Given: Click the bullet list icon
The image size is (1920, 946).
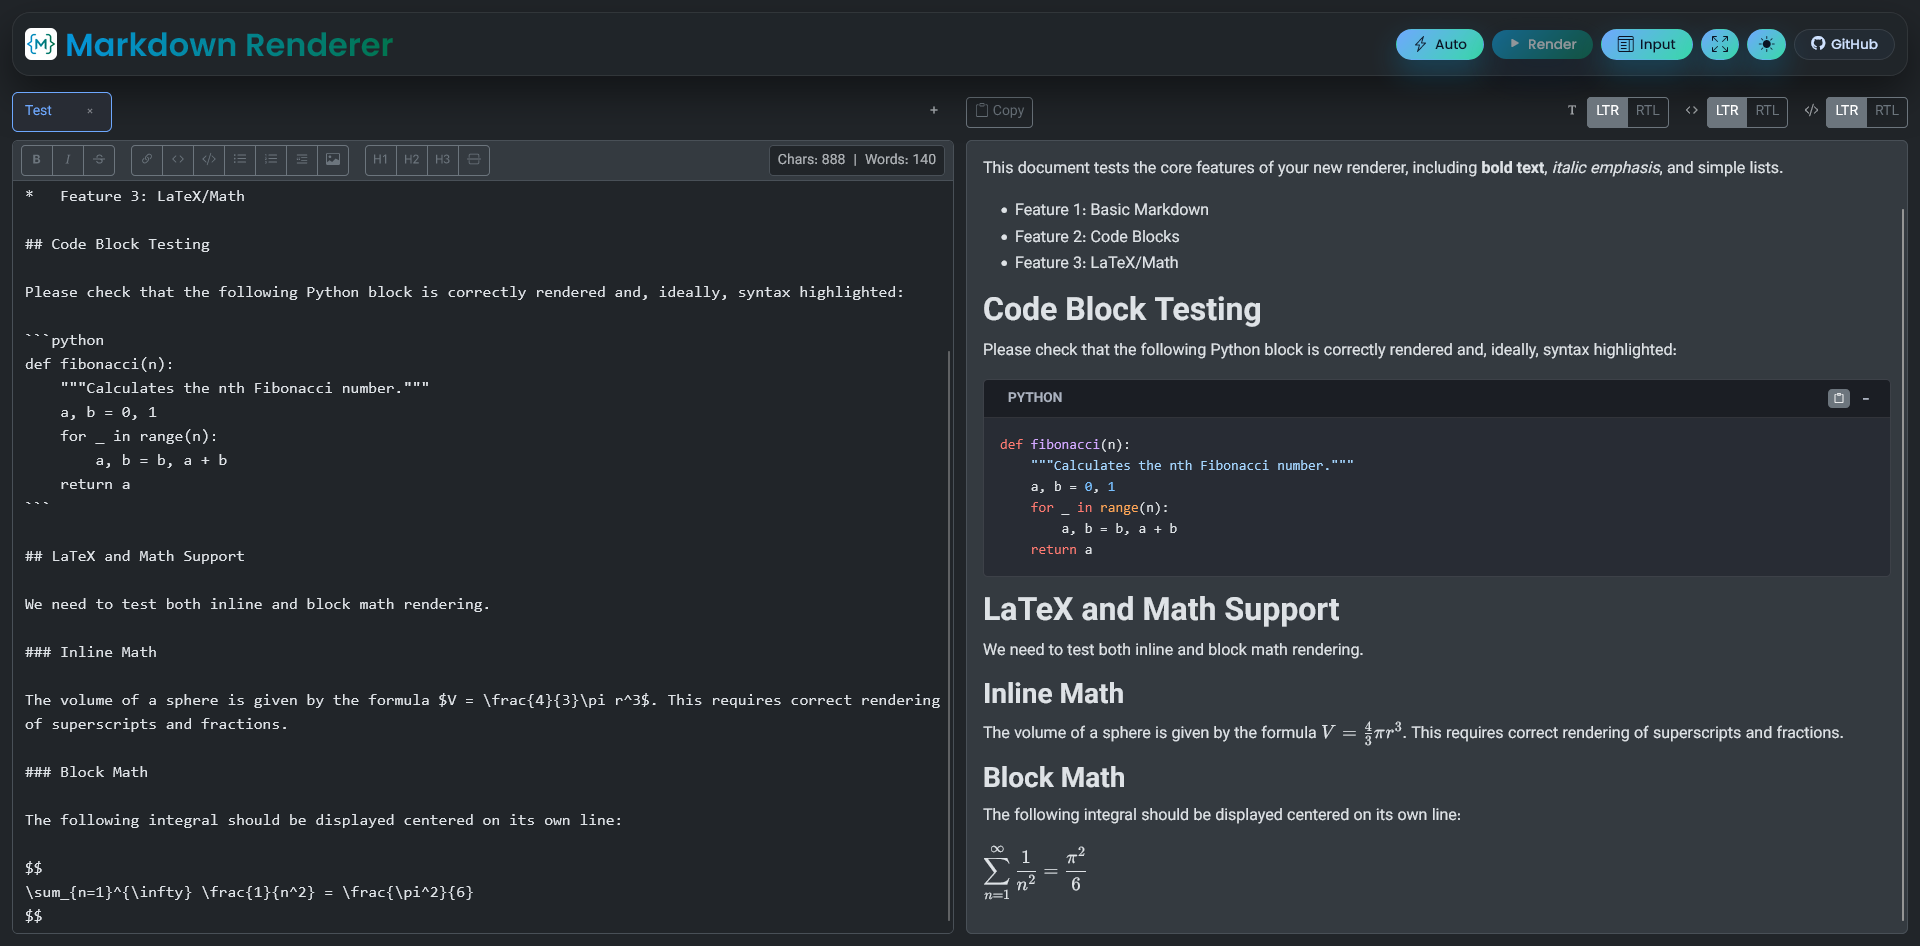Looking at the screenshot, I should coord(240,160).
